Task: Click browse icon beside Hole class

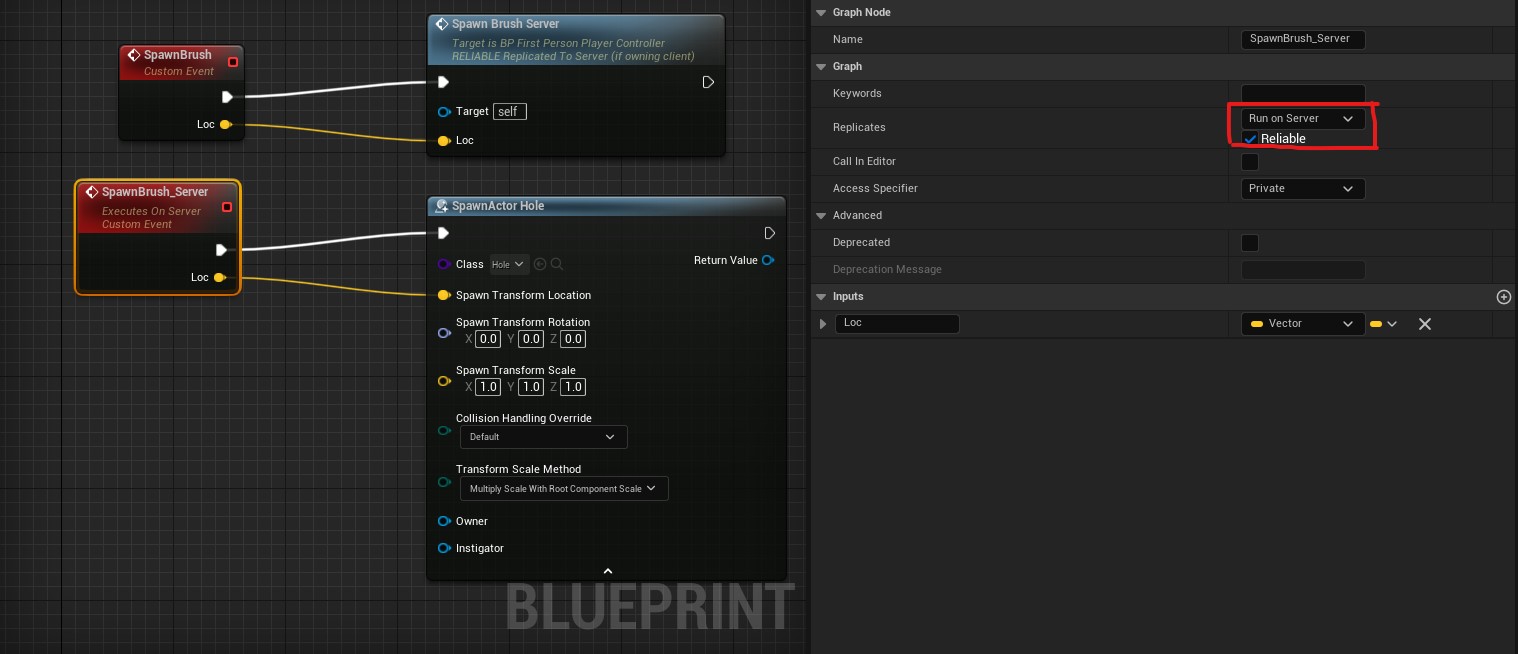Action: (x=557, y=264)
